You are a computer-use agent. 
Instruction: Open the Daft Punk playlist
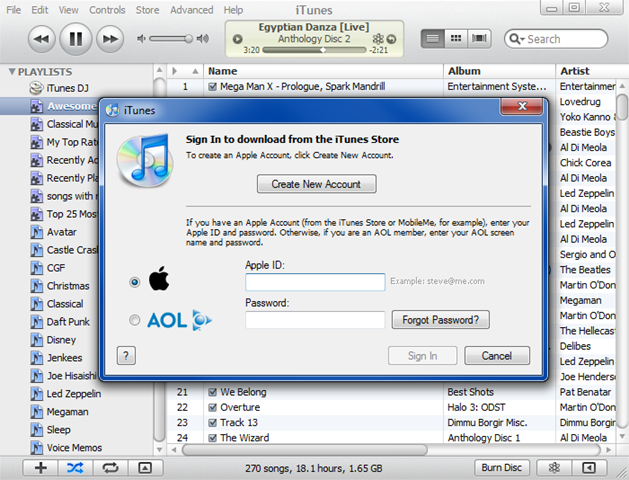(x=68, y=322)
